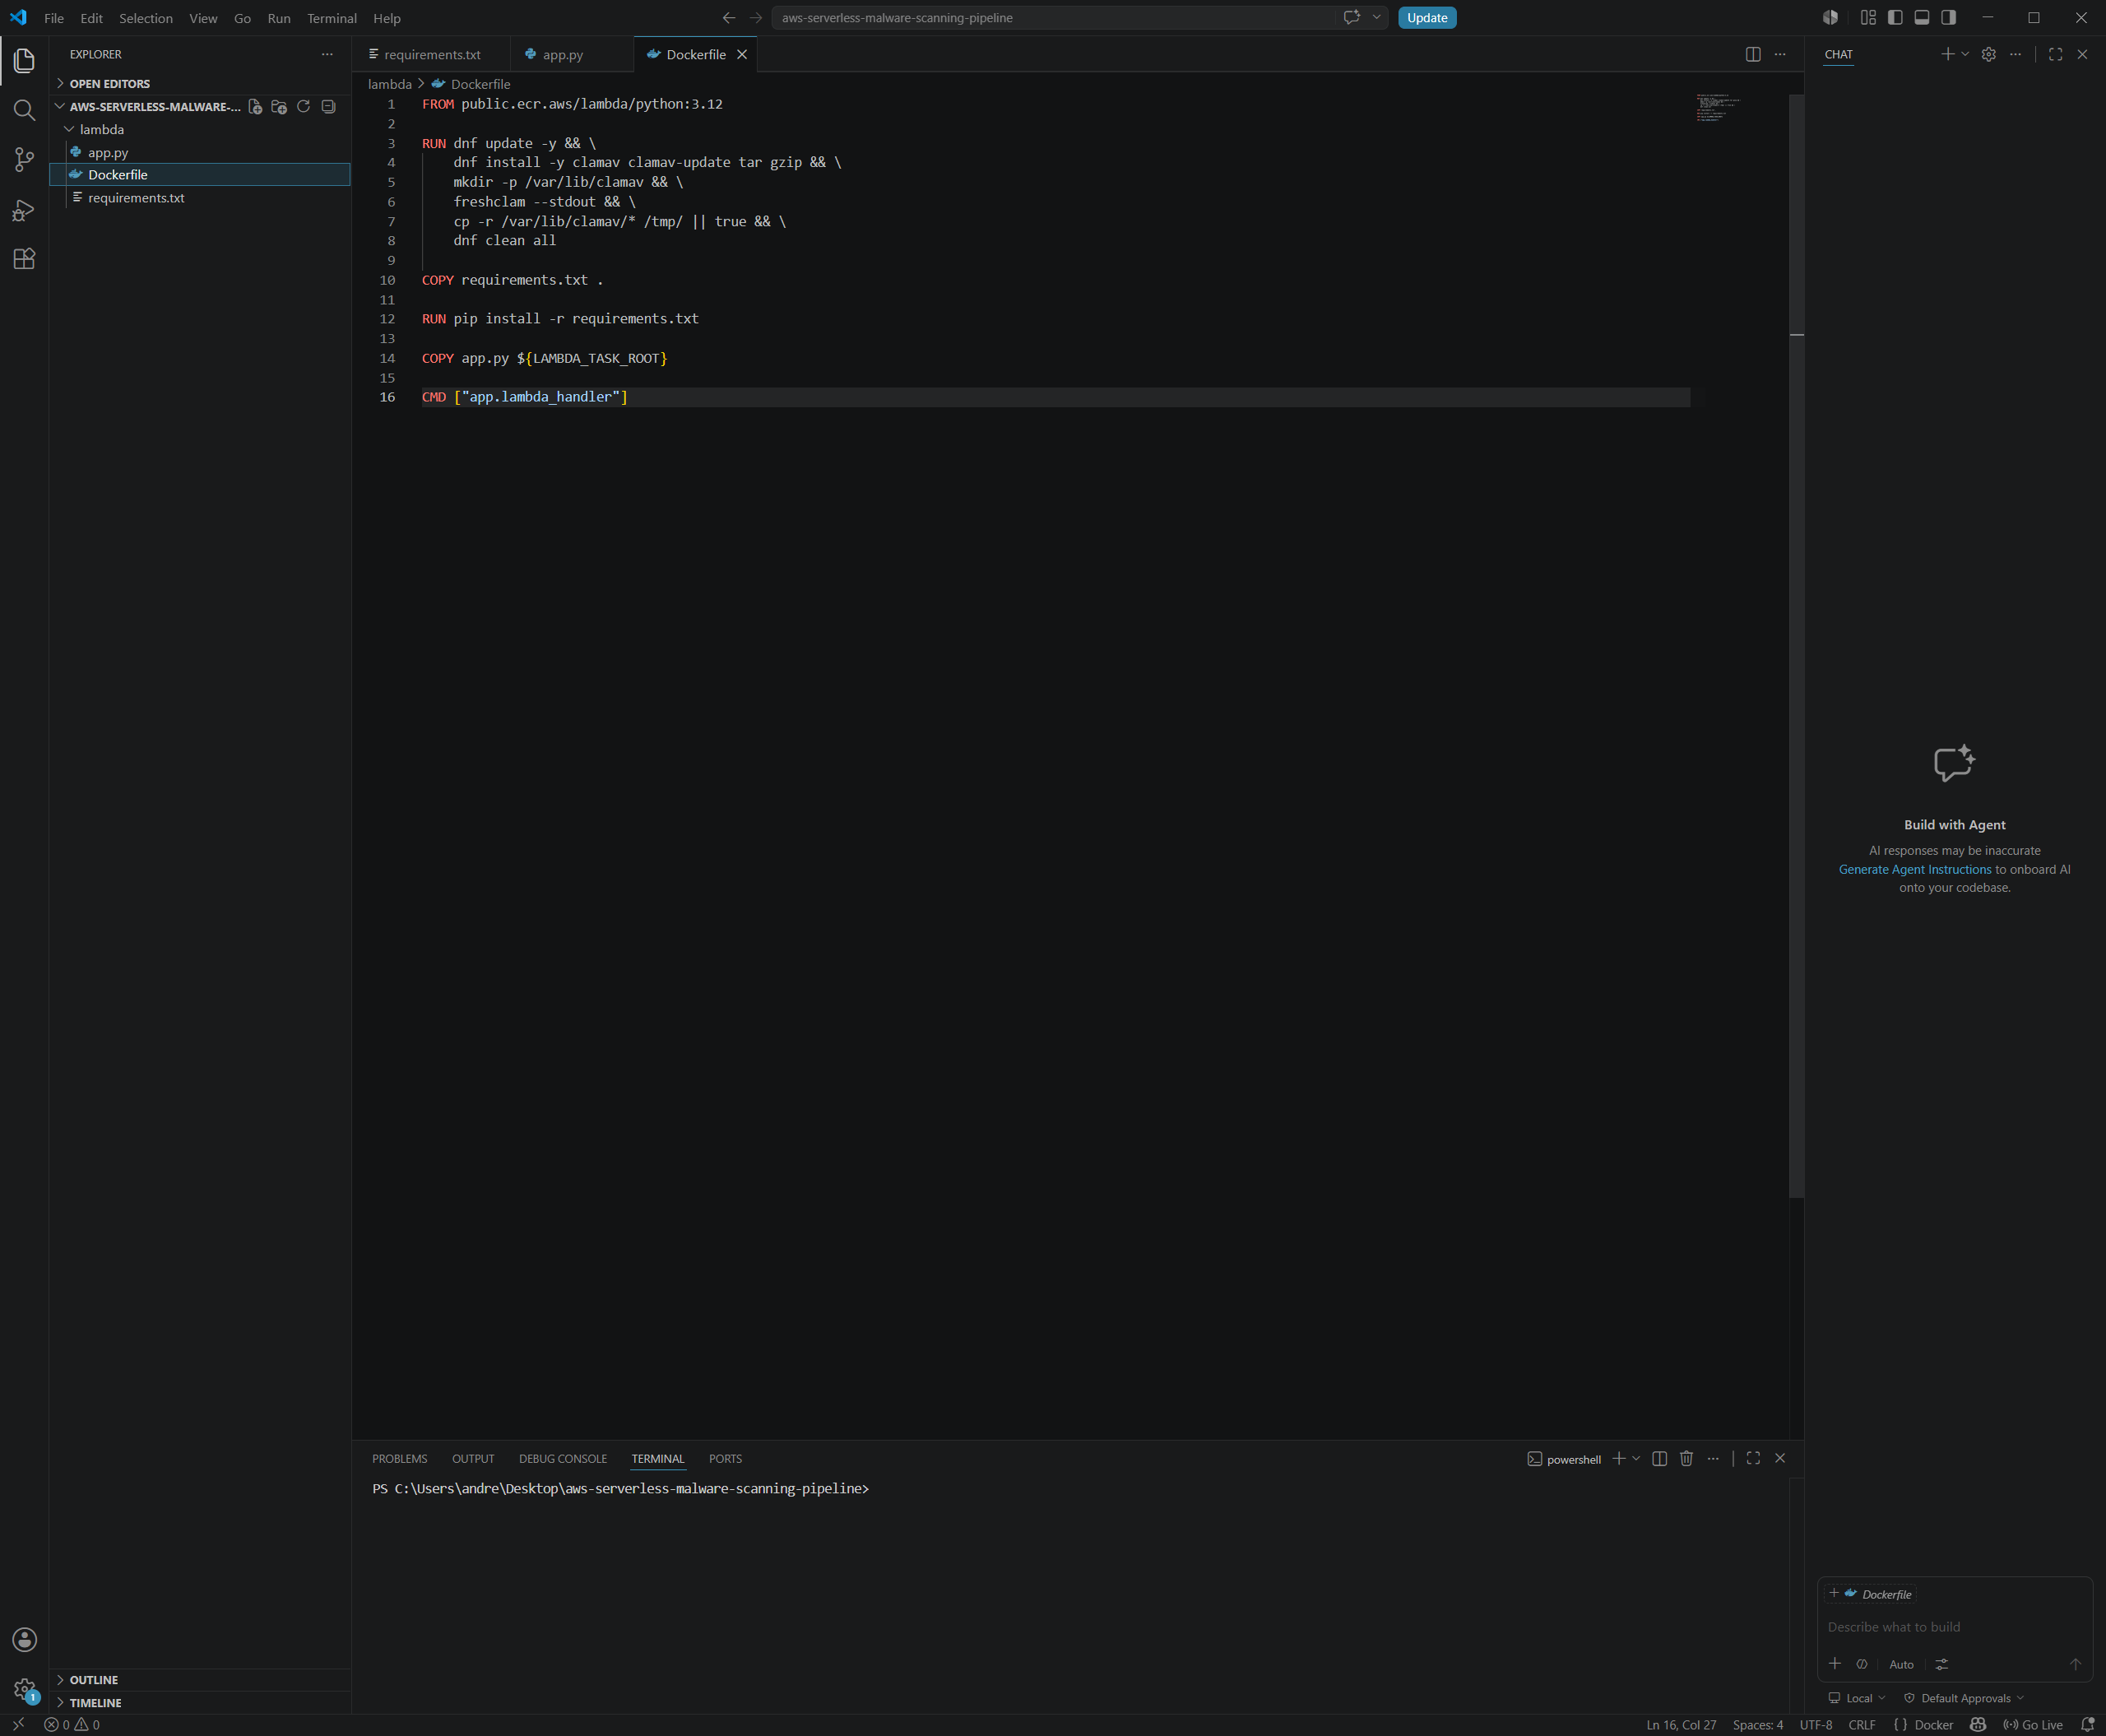Click Go Live in status bar

2033,1725
